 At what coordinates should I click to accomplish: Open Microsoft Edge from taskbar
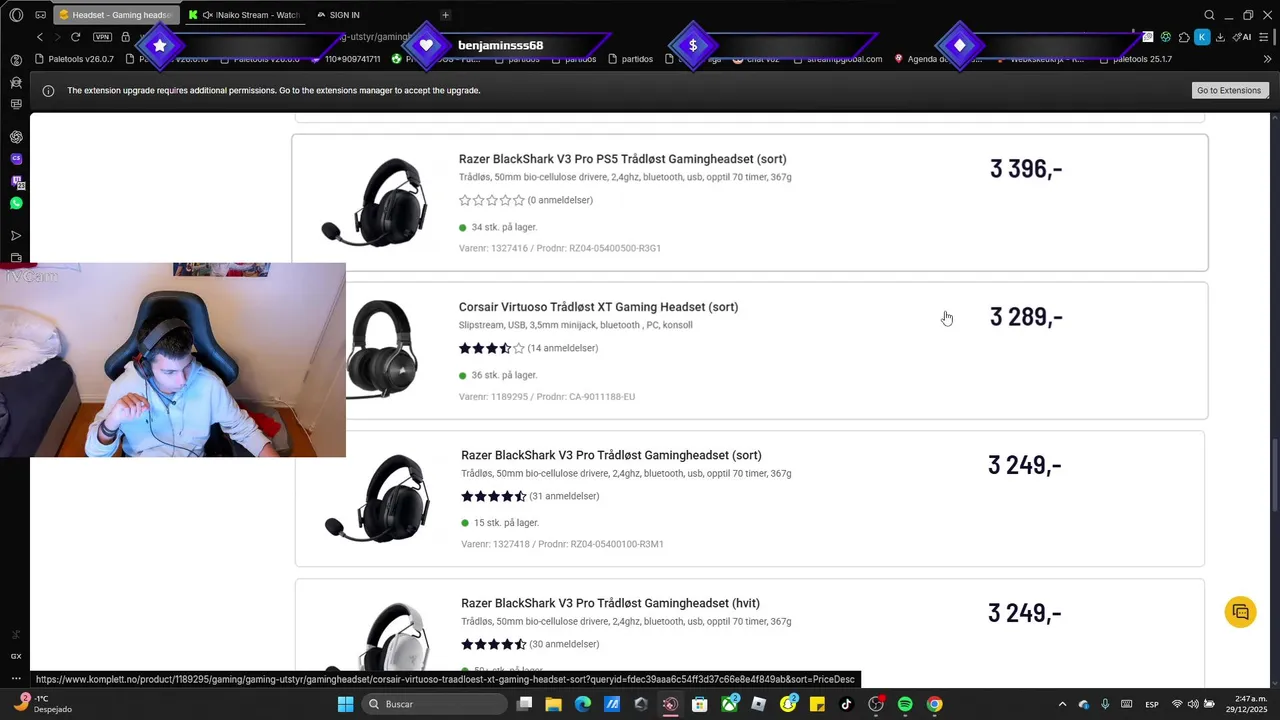click(582, 704)
